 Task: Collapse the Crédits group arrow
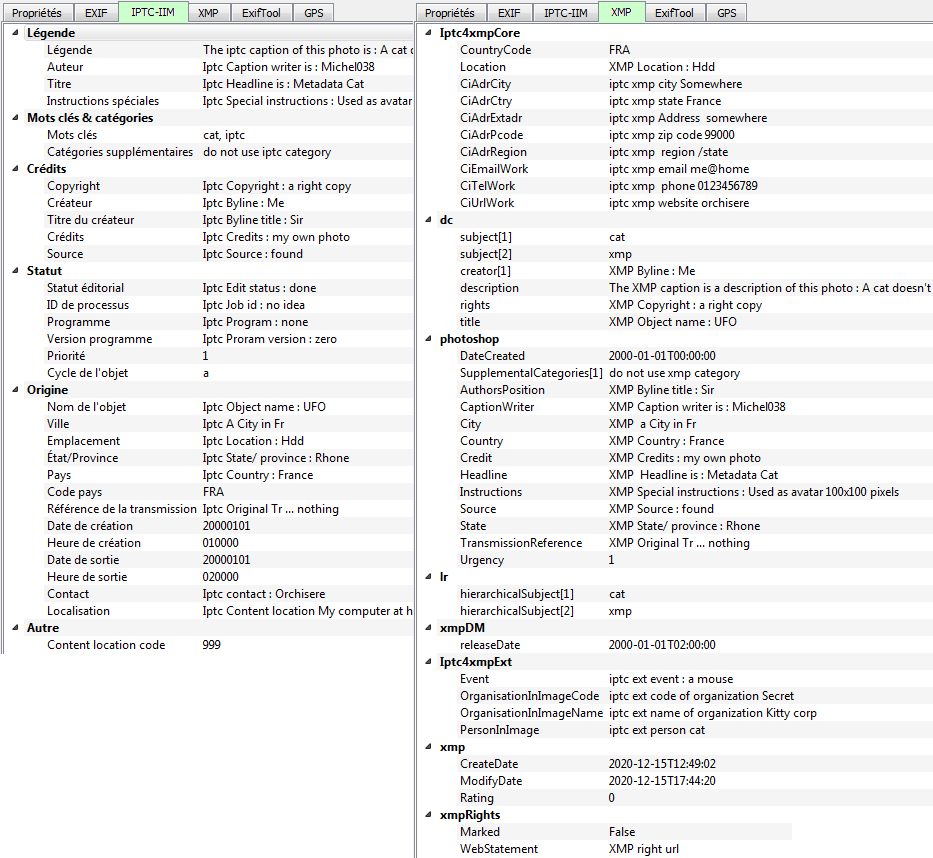pos(15,168)
